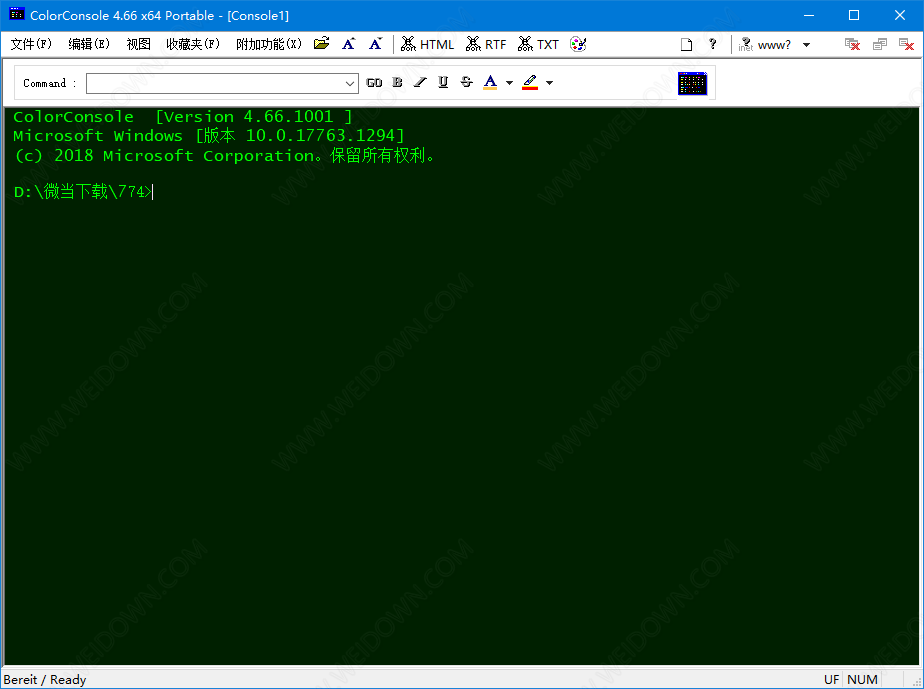Close the ColorConsole window
Viewport: 924px width, 689px height.
(900, 15)
